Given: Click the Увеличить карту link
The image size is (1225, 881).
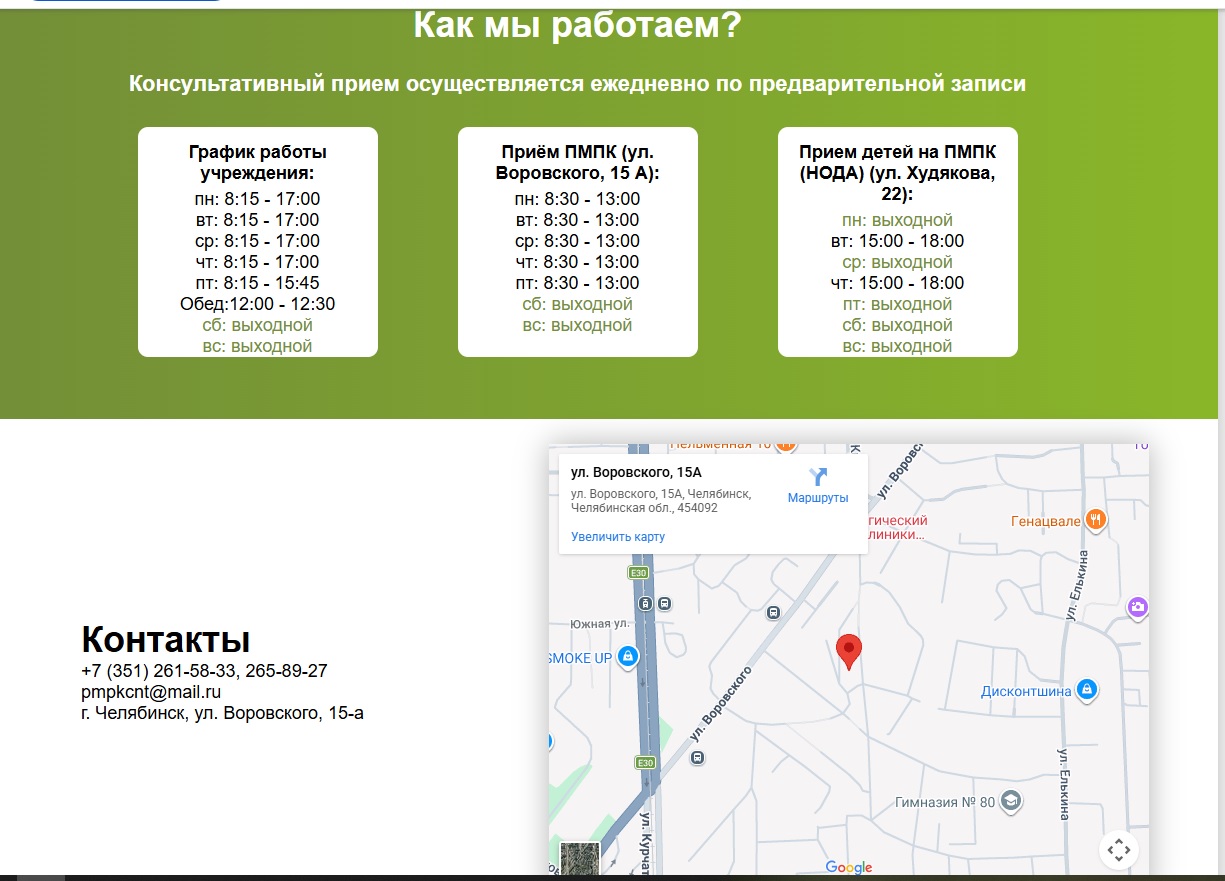Looking at the screenshot, I should (x=617, y=537).
